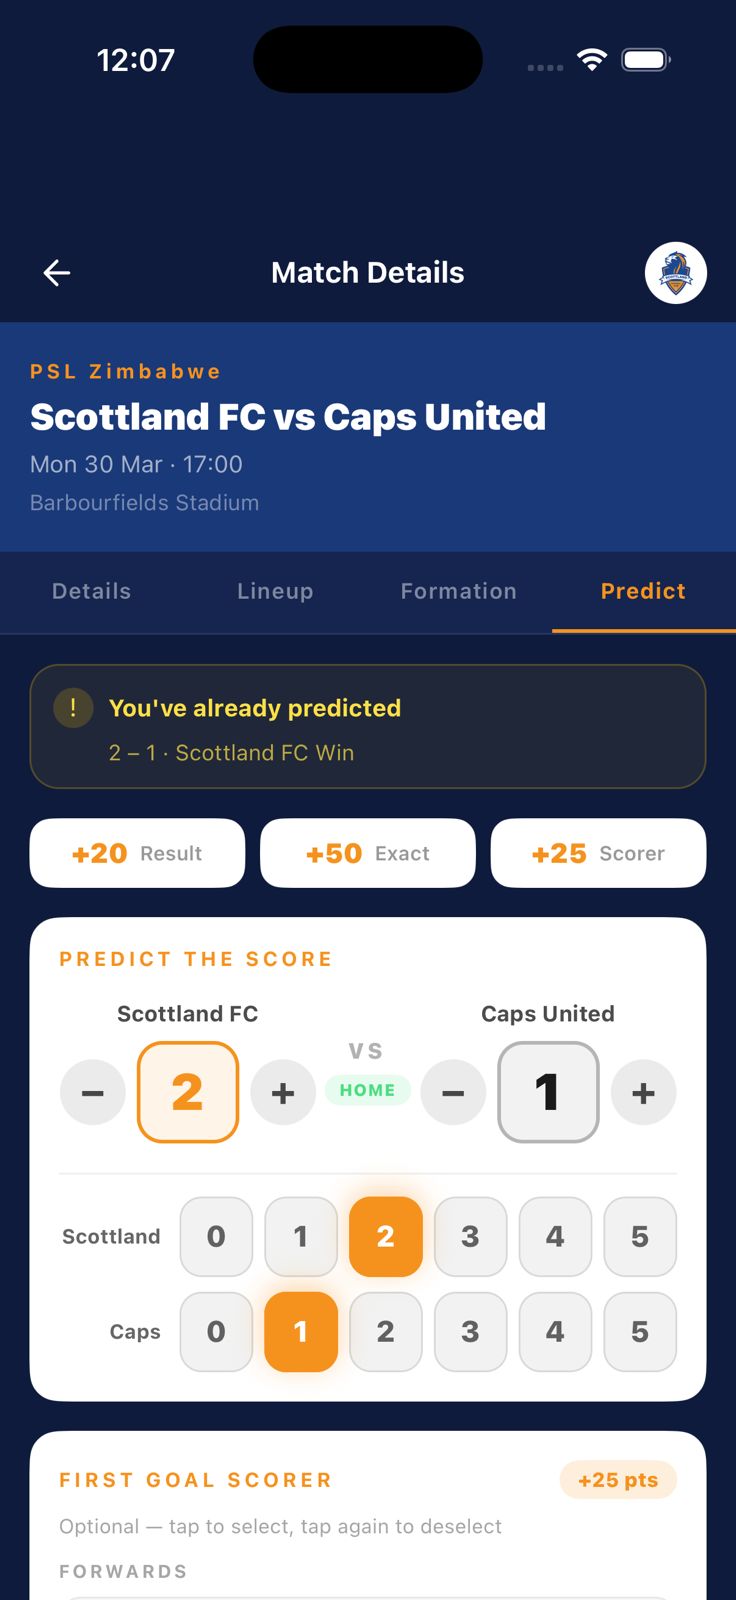Toggle score 5 for Scottland
Image resolution: width=736 pixels, height=1600 pixels.
(x=640, y=1237)
